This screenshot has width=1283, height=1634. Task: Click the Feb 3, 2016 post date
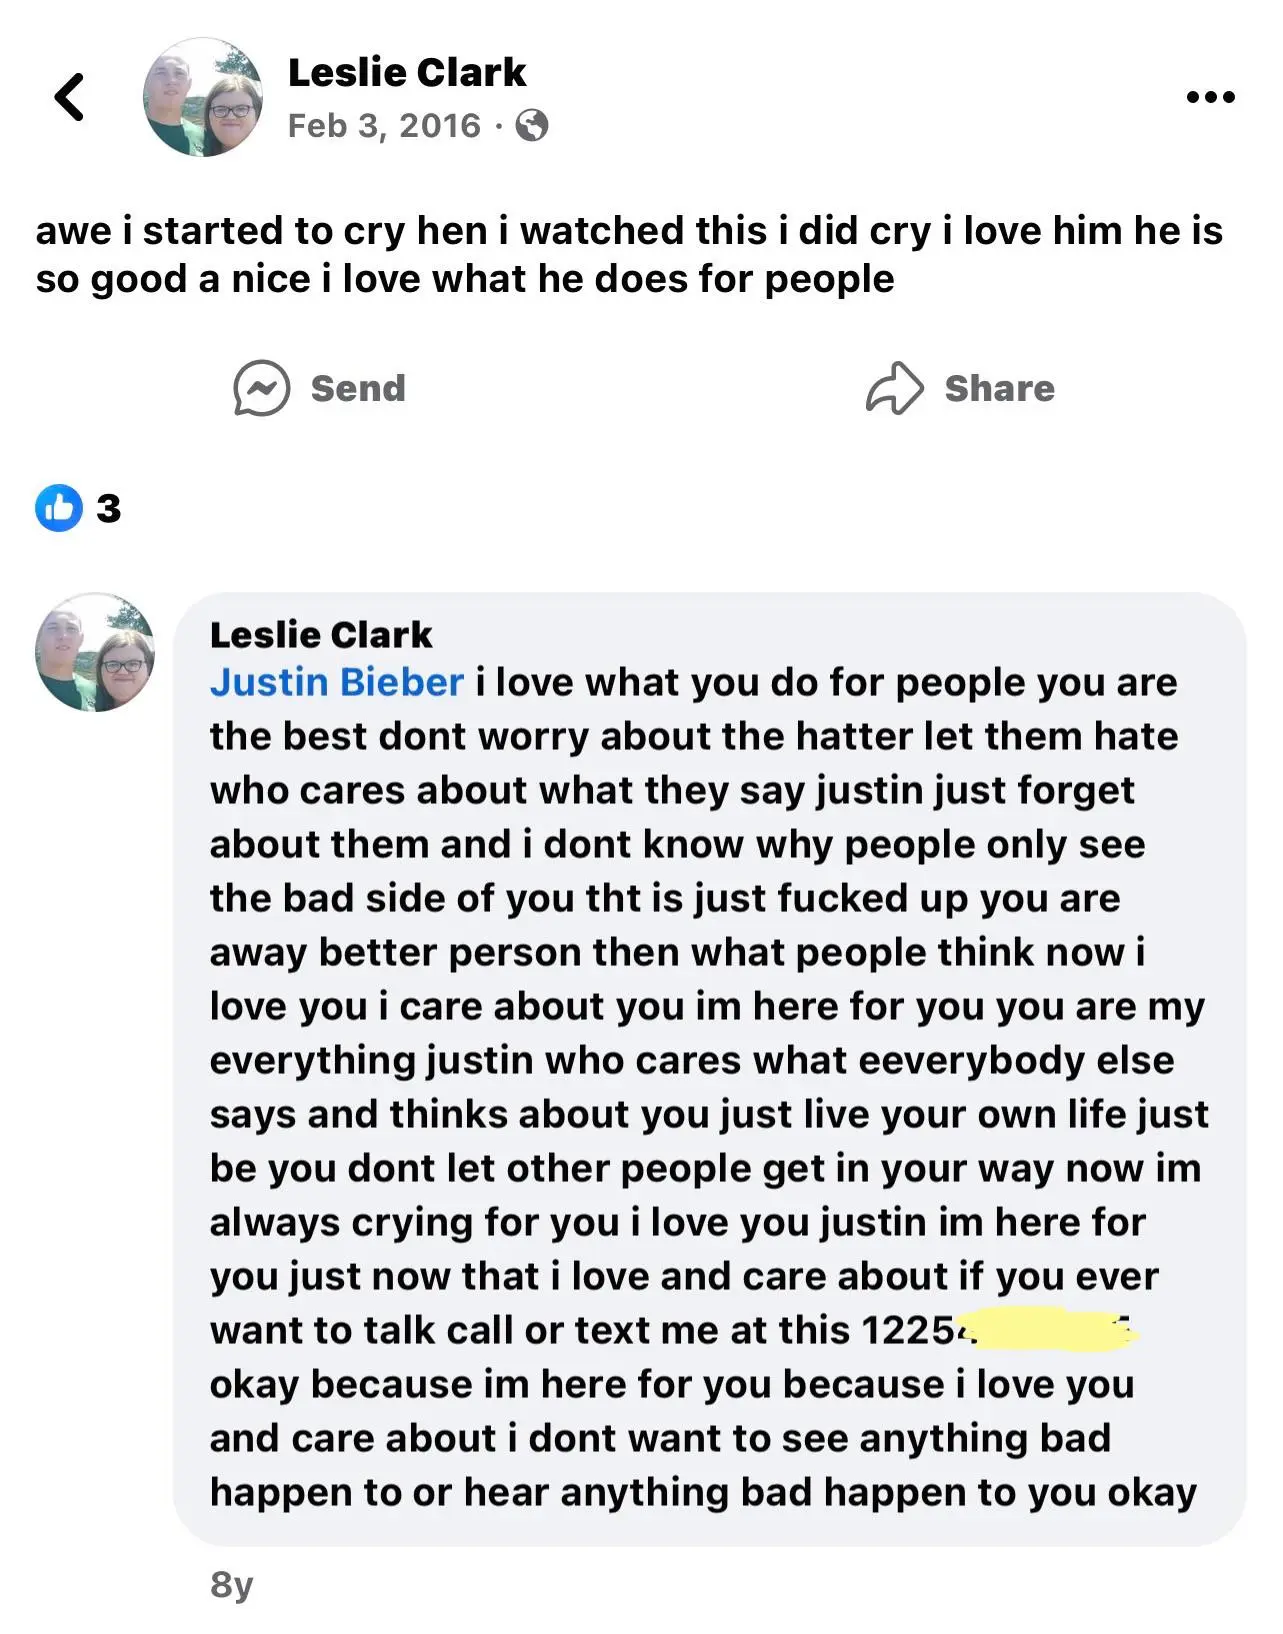(384, 126)
